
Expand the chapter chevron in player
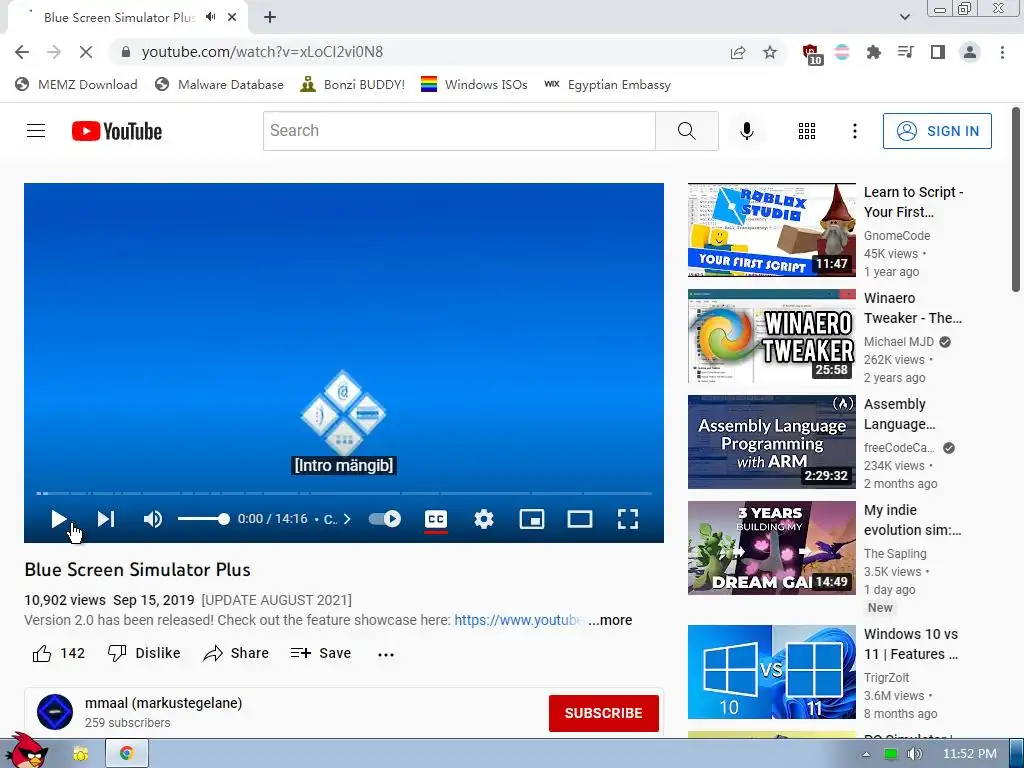tap(347, 519)
